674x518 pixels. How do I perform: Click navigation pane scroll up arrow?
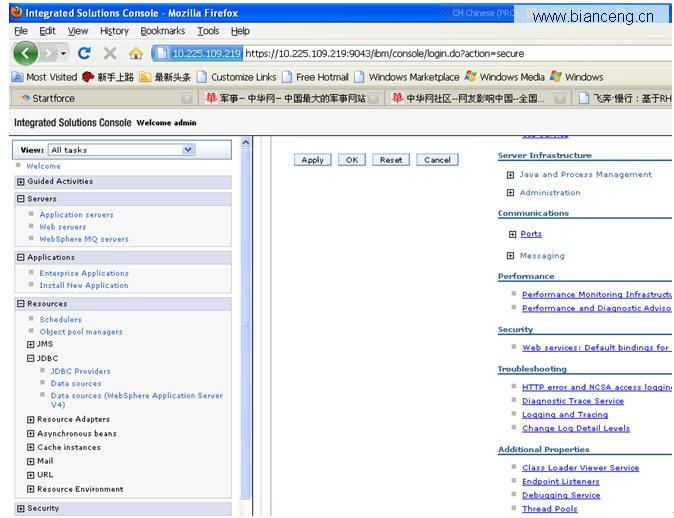(246, 143)
